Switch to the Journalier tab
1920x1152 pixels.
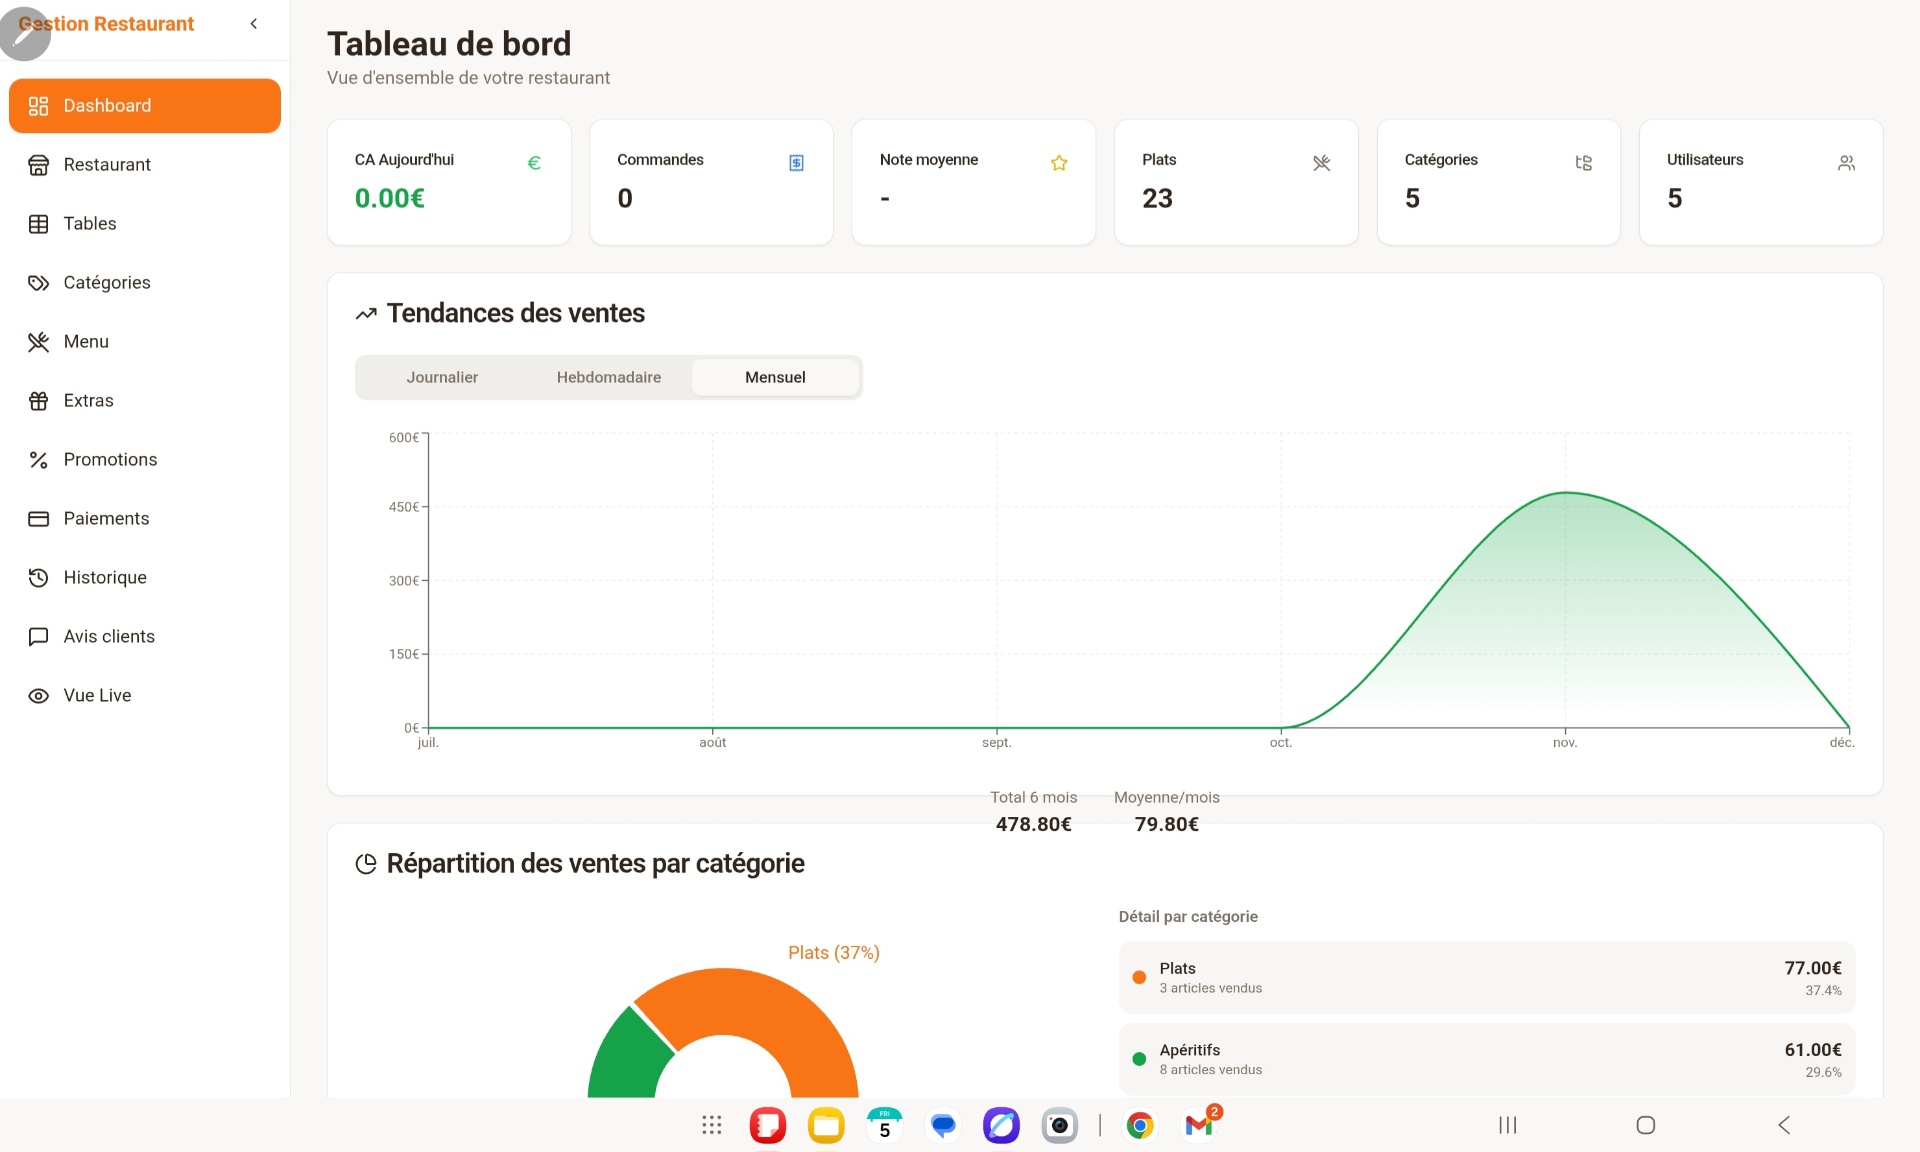(442, 378)
